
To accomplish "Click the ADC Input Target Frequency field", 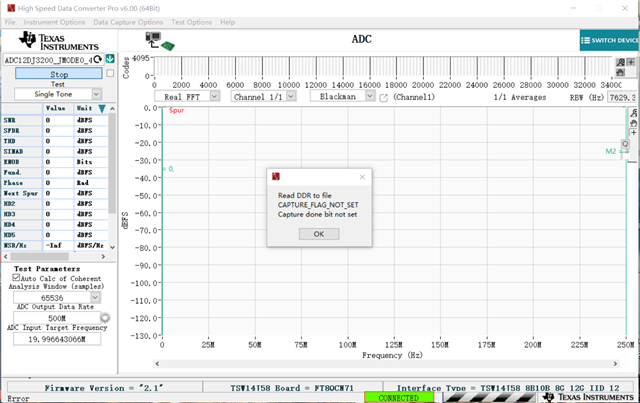I will pos(57,339).
